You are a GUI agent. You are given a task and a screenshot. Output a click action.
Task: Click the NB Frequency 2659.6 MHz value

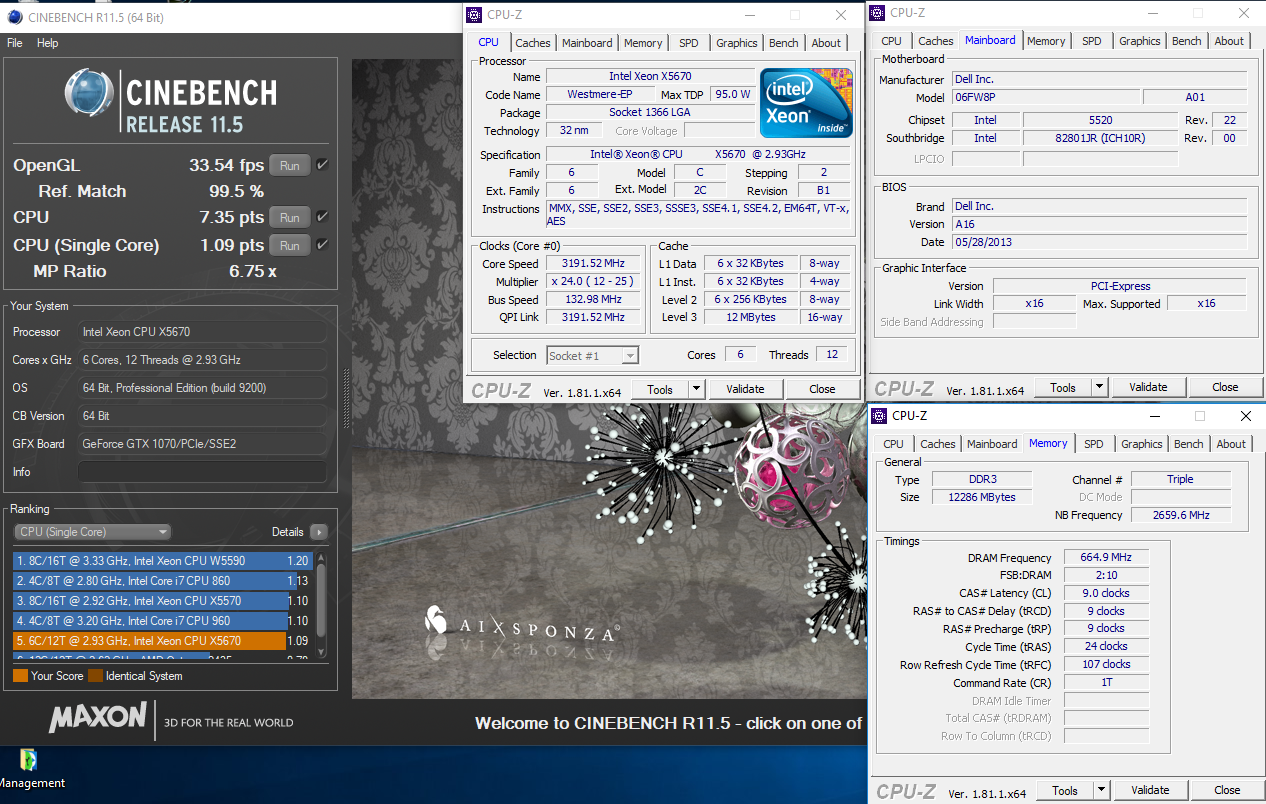(x=1180, y=515)
